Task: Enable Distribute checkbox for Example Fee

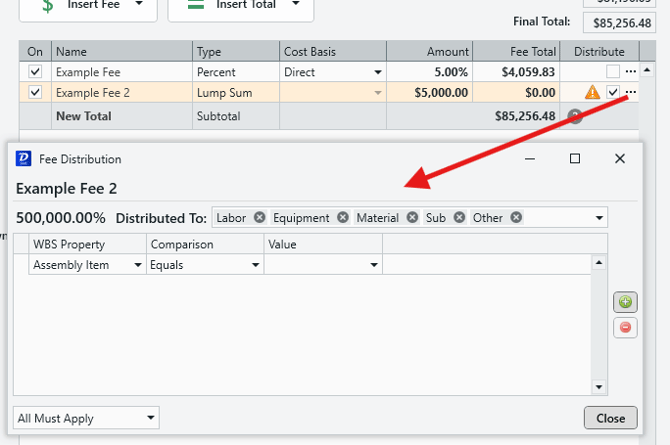Action: pyautogui.click(x=613, y=72)
